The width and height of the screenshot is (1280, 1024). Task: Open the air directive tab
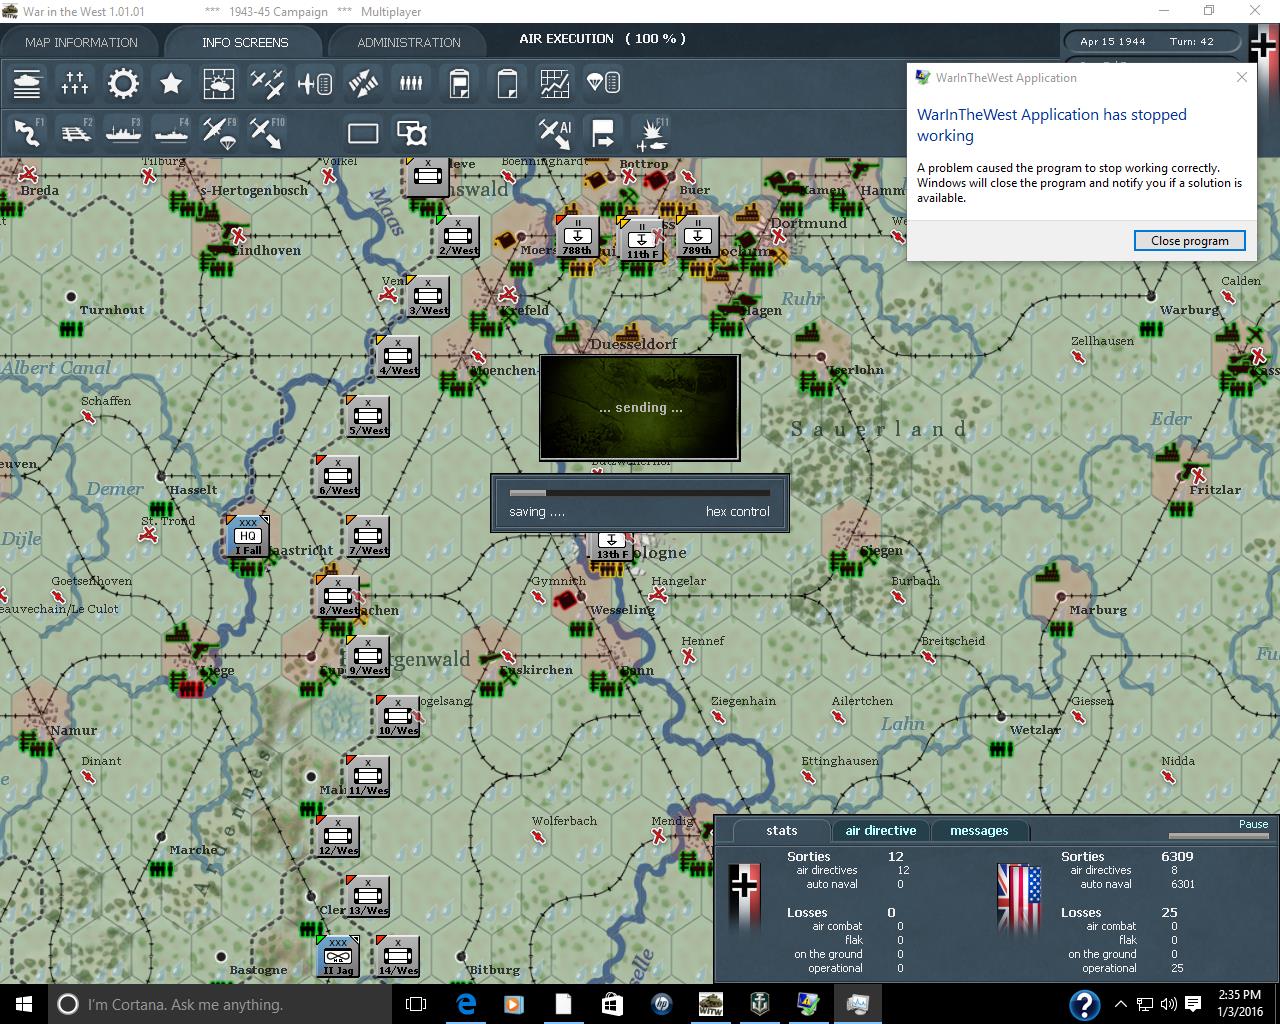point(880,830)
